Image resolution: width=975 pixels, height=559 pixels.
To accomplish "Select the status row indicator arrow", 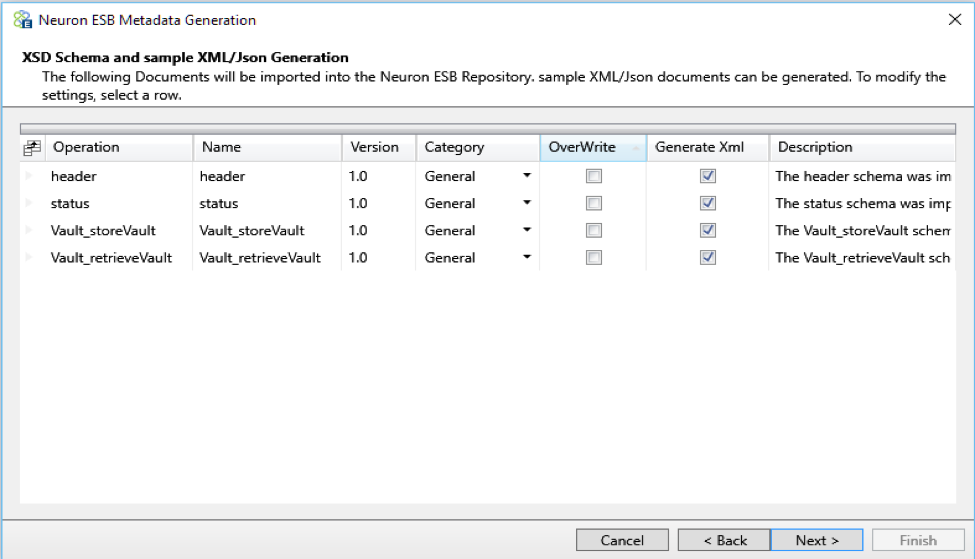I will click(x=29, y=203).
